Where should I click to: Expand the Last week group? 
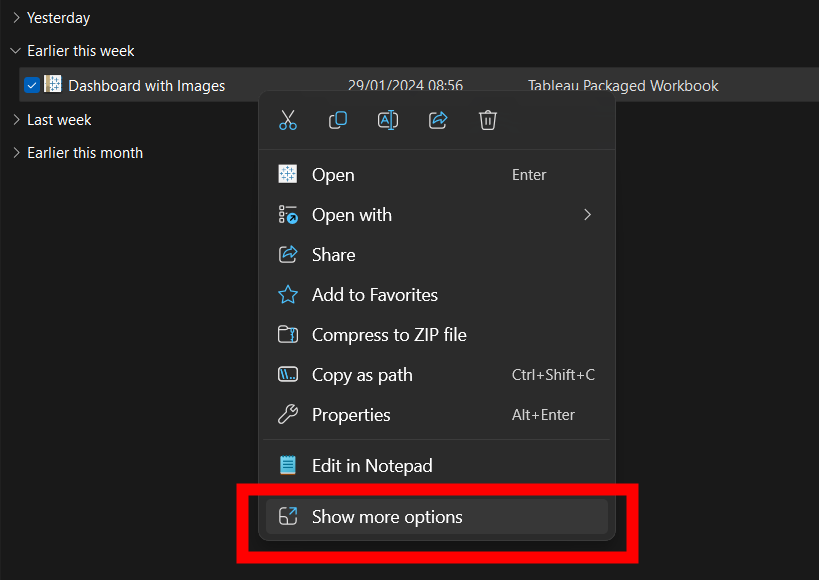coord(16,120)
